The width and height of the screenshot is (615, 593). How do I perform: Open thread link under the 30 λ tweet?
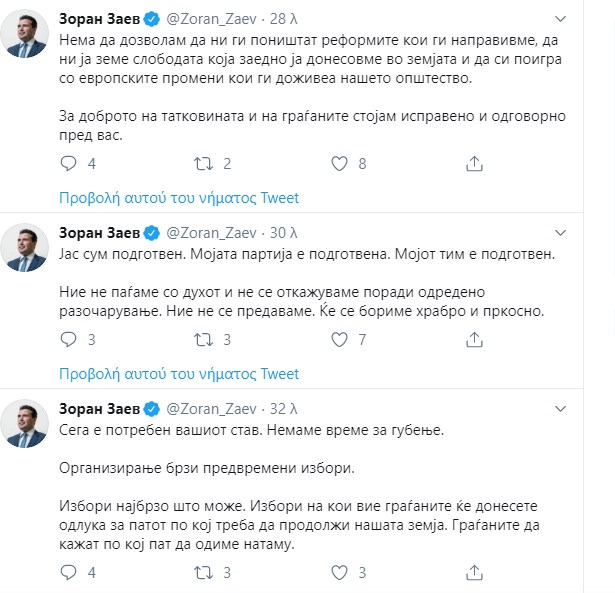(179, 374)
